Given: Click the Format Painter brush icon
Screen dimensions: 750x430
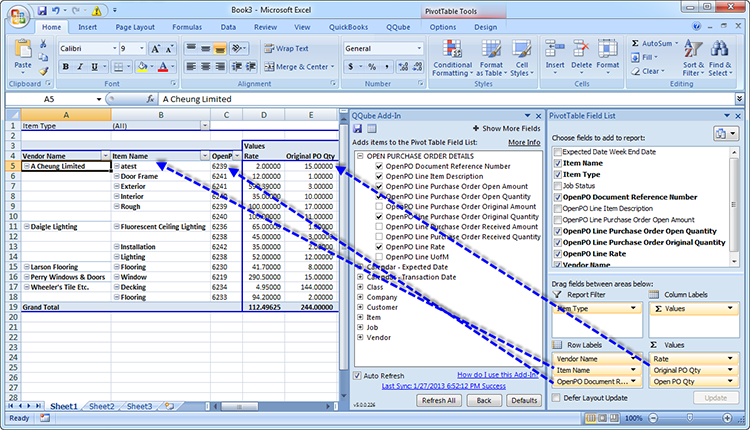Looking at the screenshot, I should point(44,71).
